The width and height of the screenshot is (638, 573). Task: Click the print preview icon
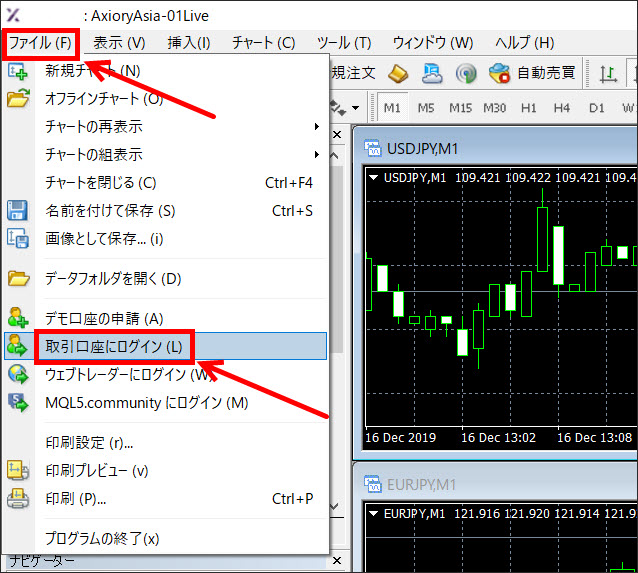click(x=18, y=470)
